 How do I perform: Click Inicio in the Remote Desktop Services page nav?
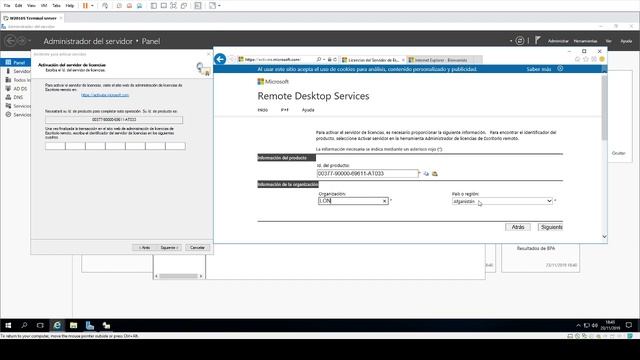[262, 110]
